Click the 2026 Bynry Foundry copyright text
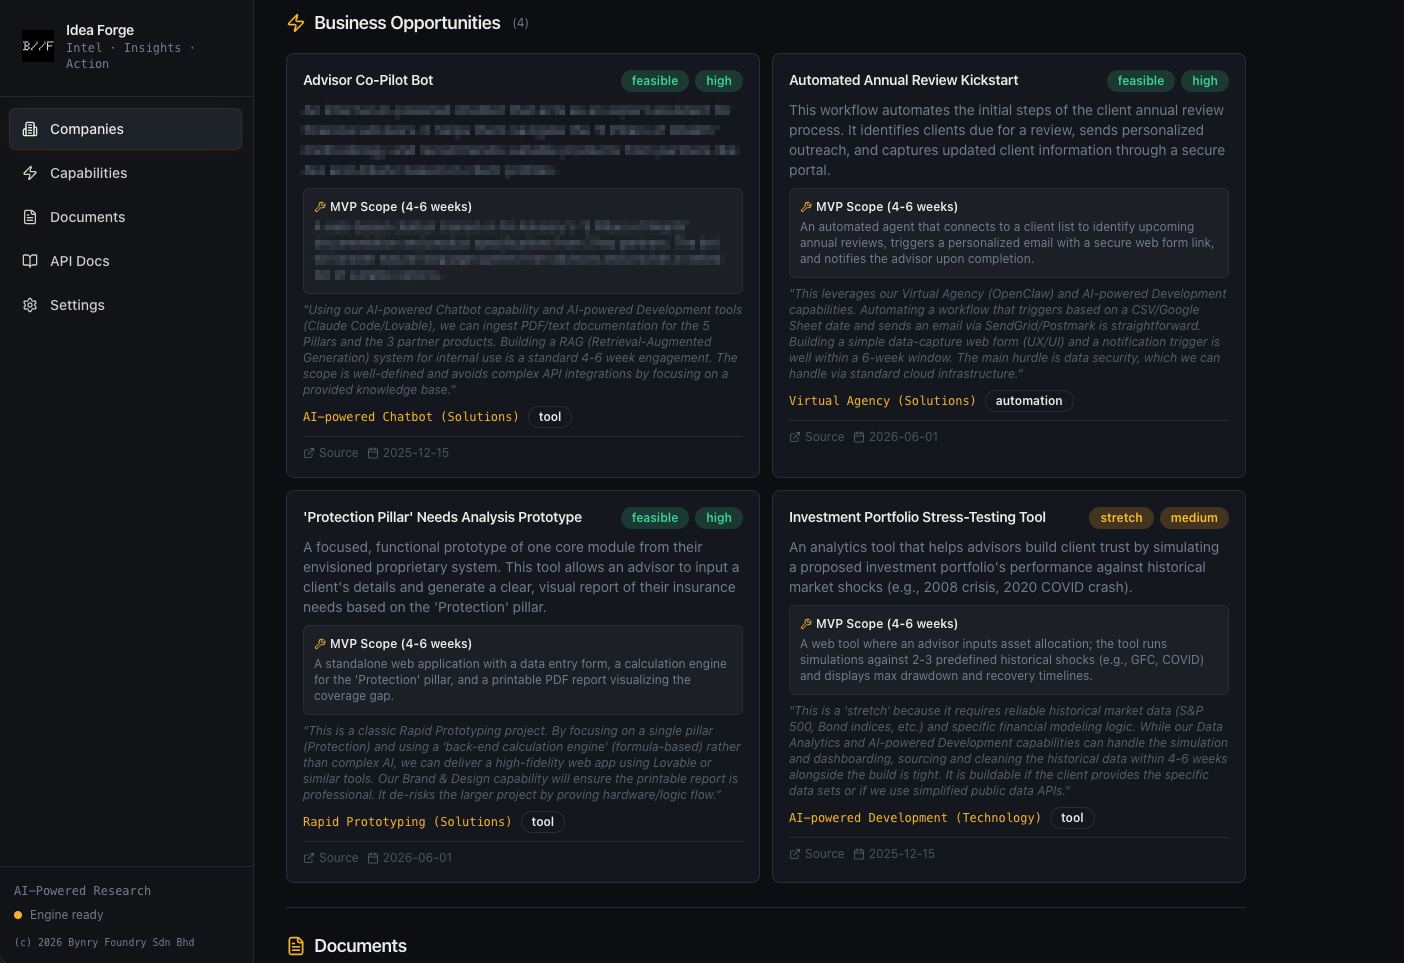 104,942
